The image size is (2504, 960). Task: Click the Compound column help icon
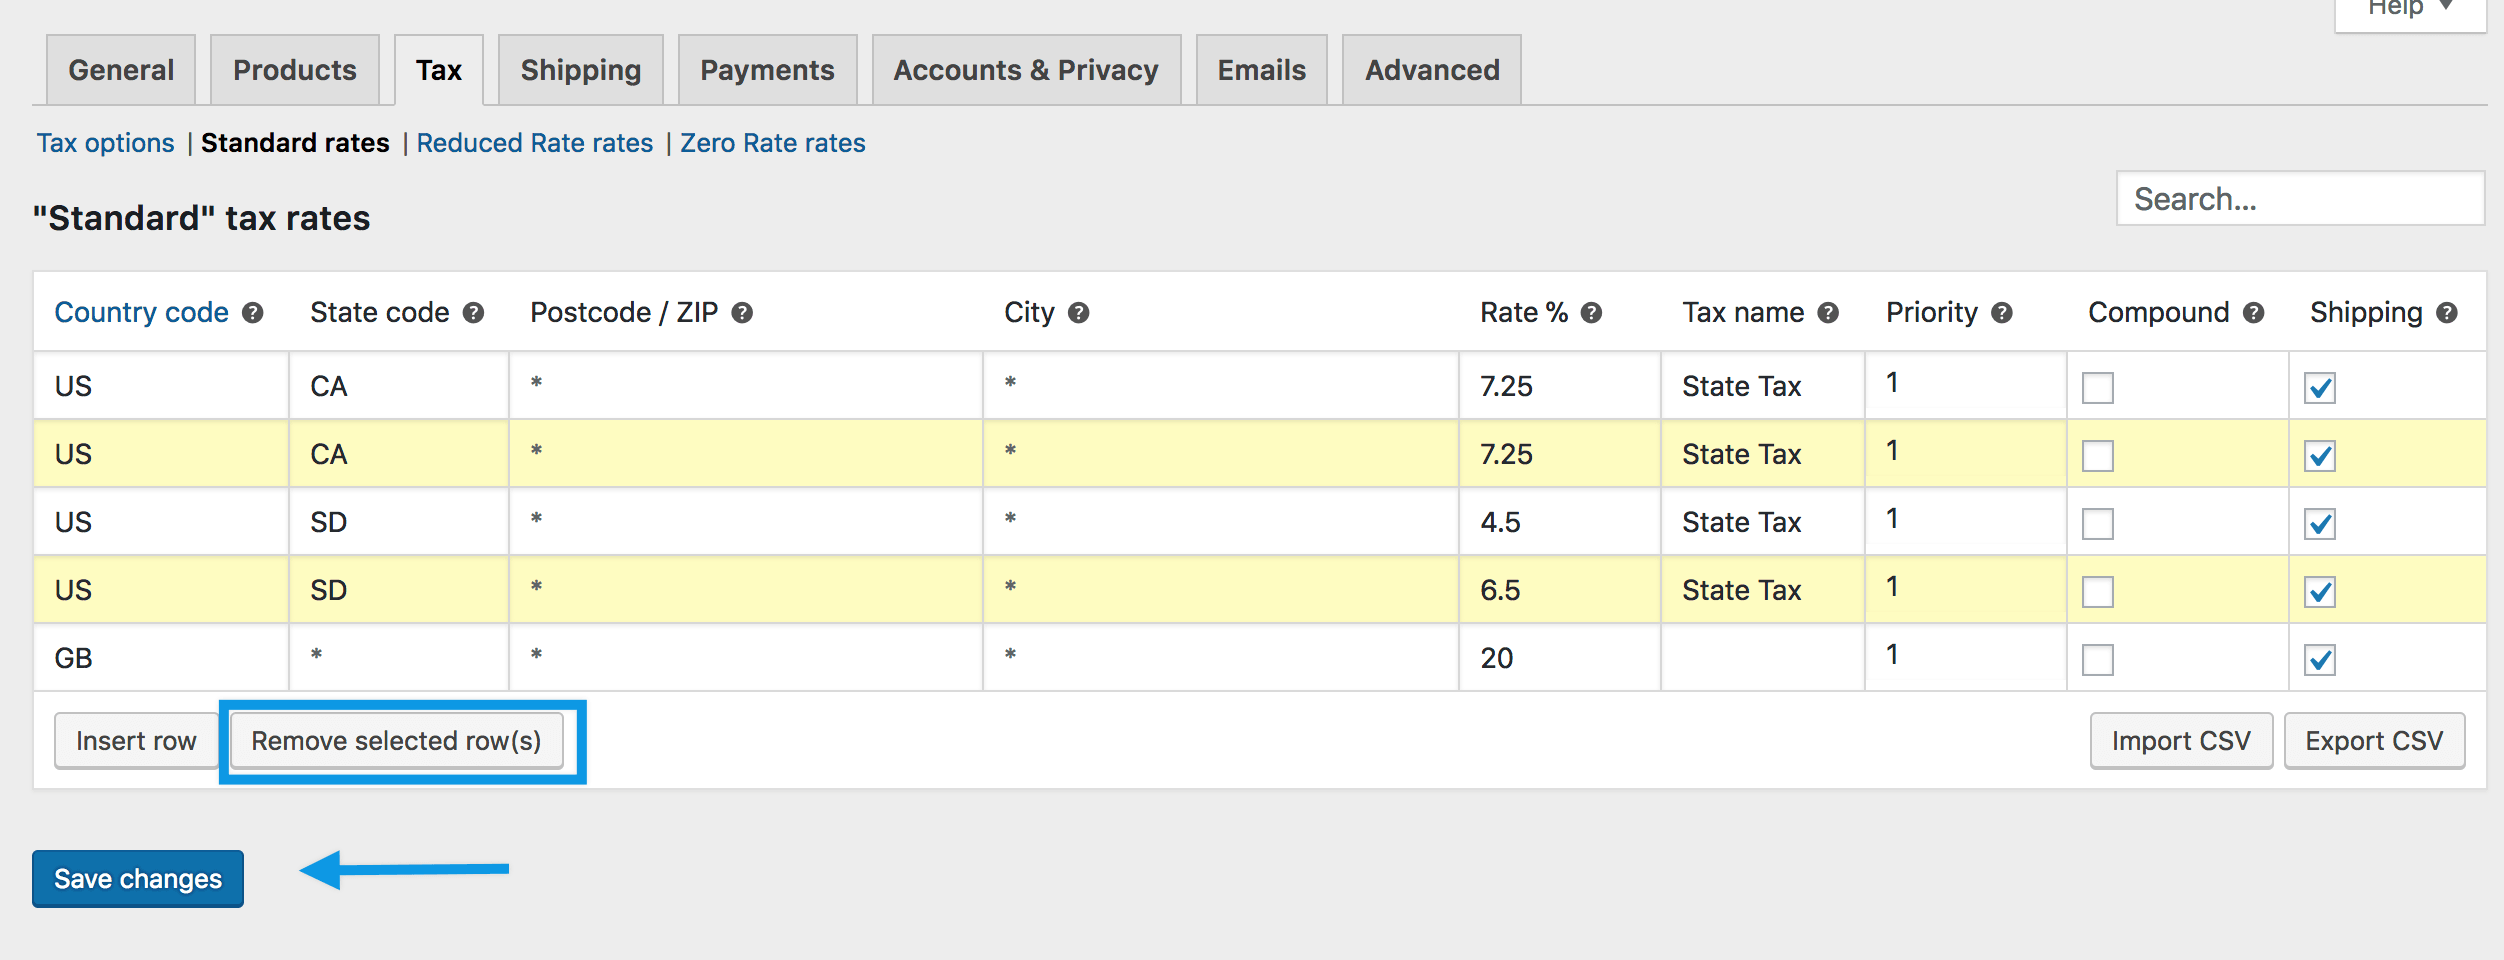tap(2253, 313)
